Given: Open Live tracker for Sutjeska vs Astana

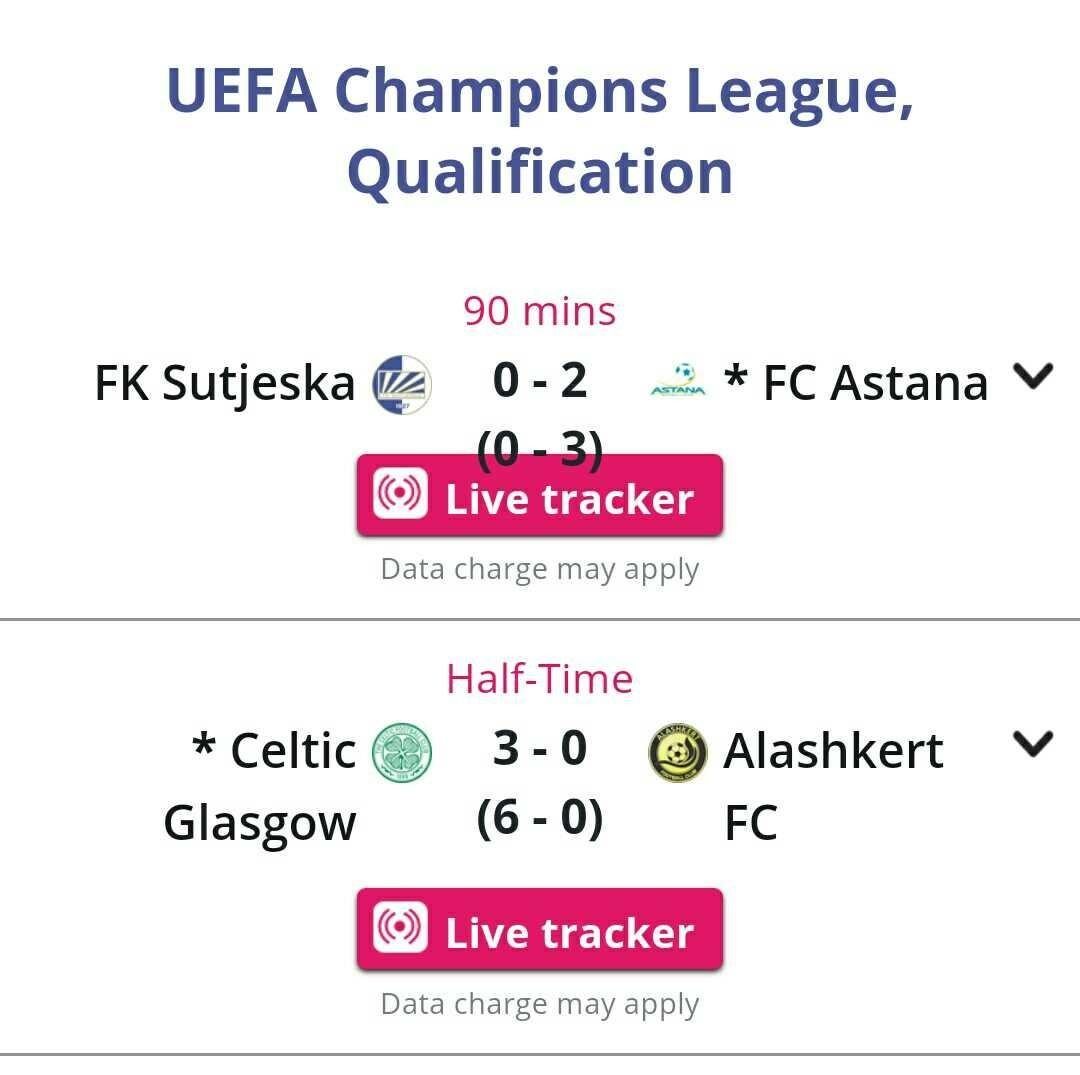Looking at the screenshot, I should 540,497.
